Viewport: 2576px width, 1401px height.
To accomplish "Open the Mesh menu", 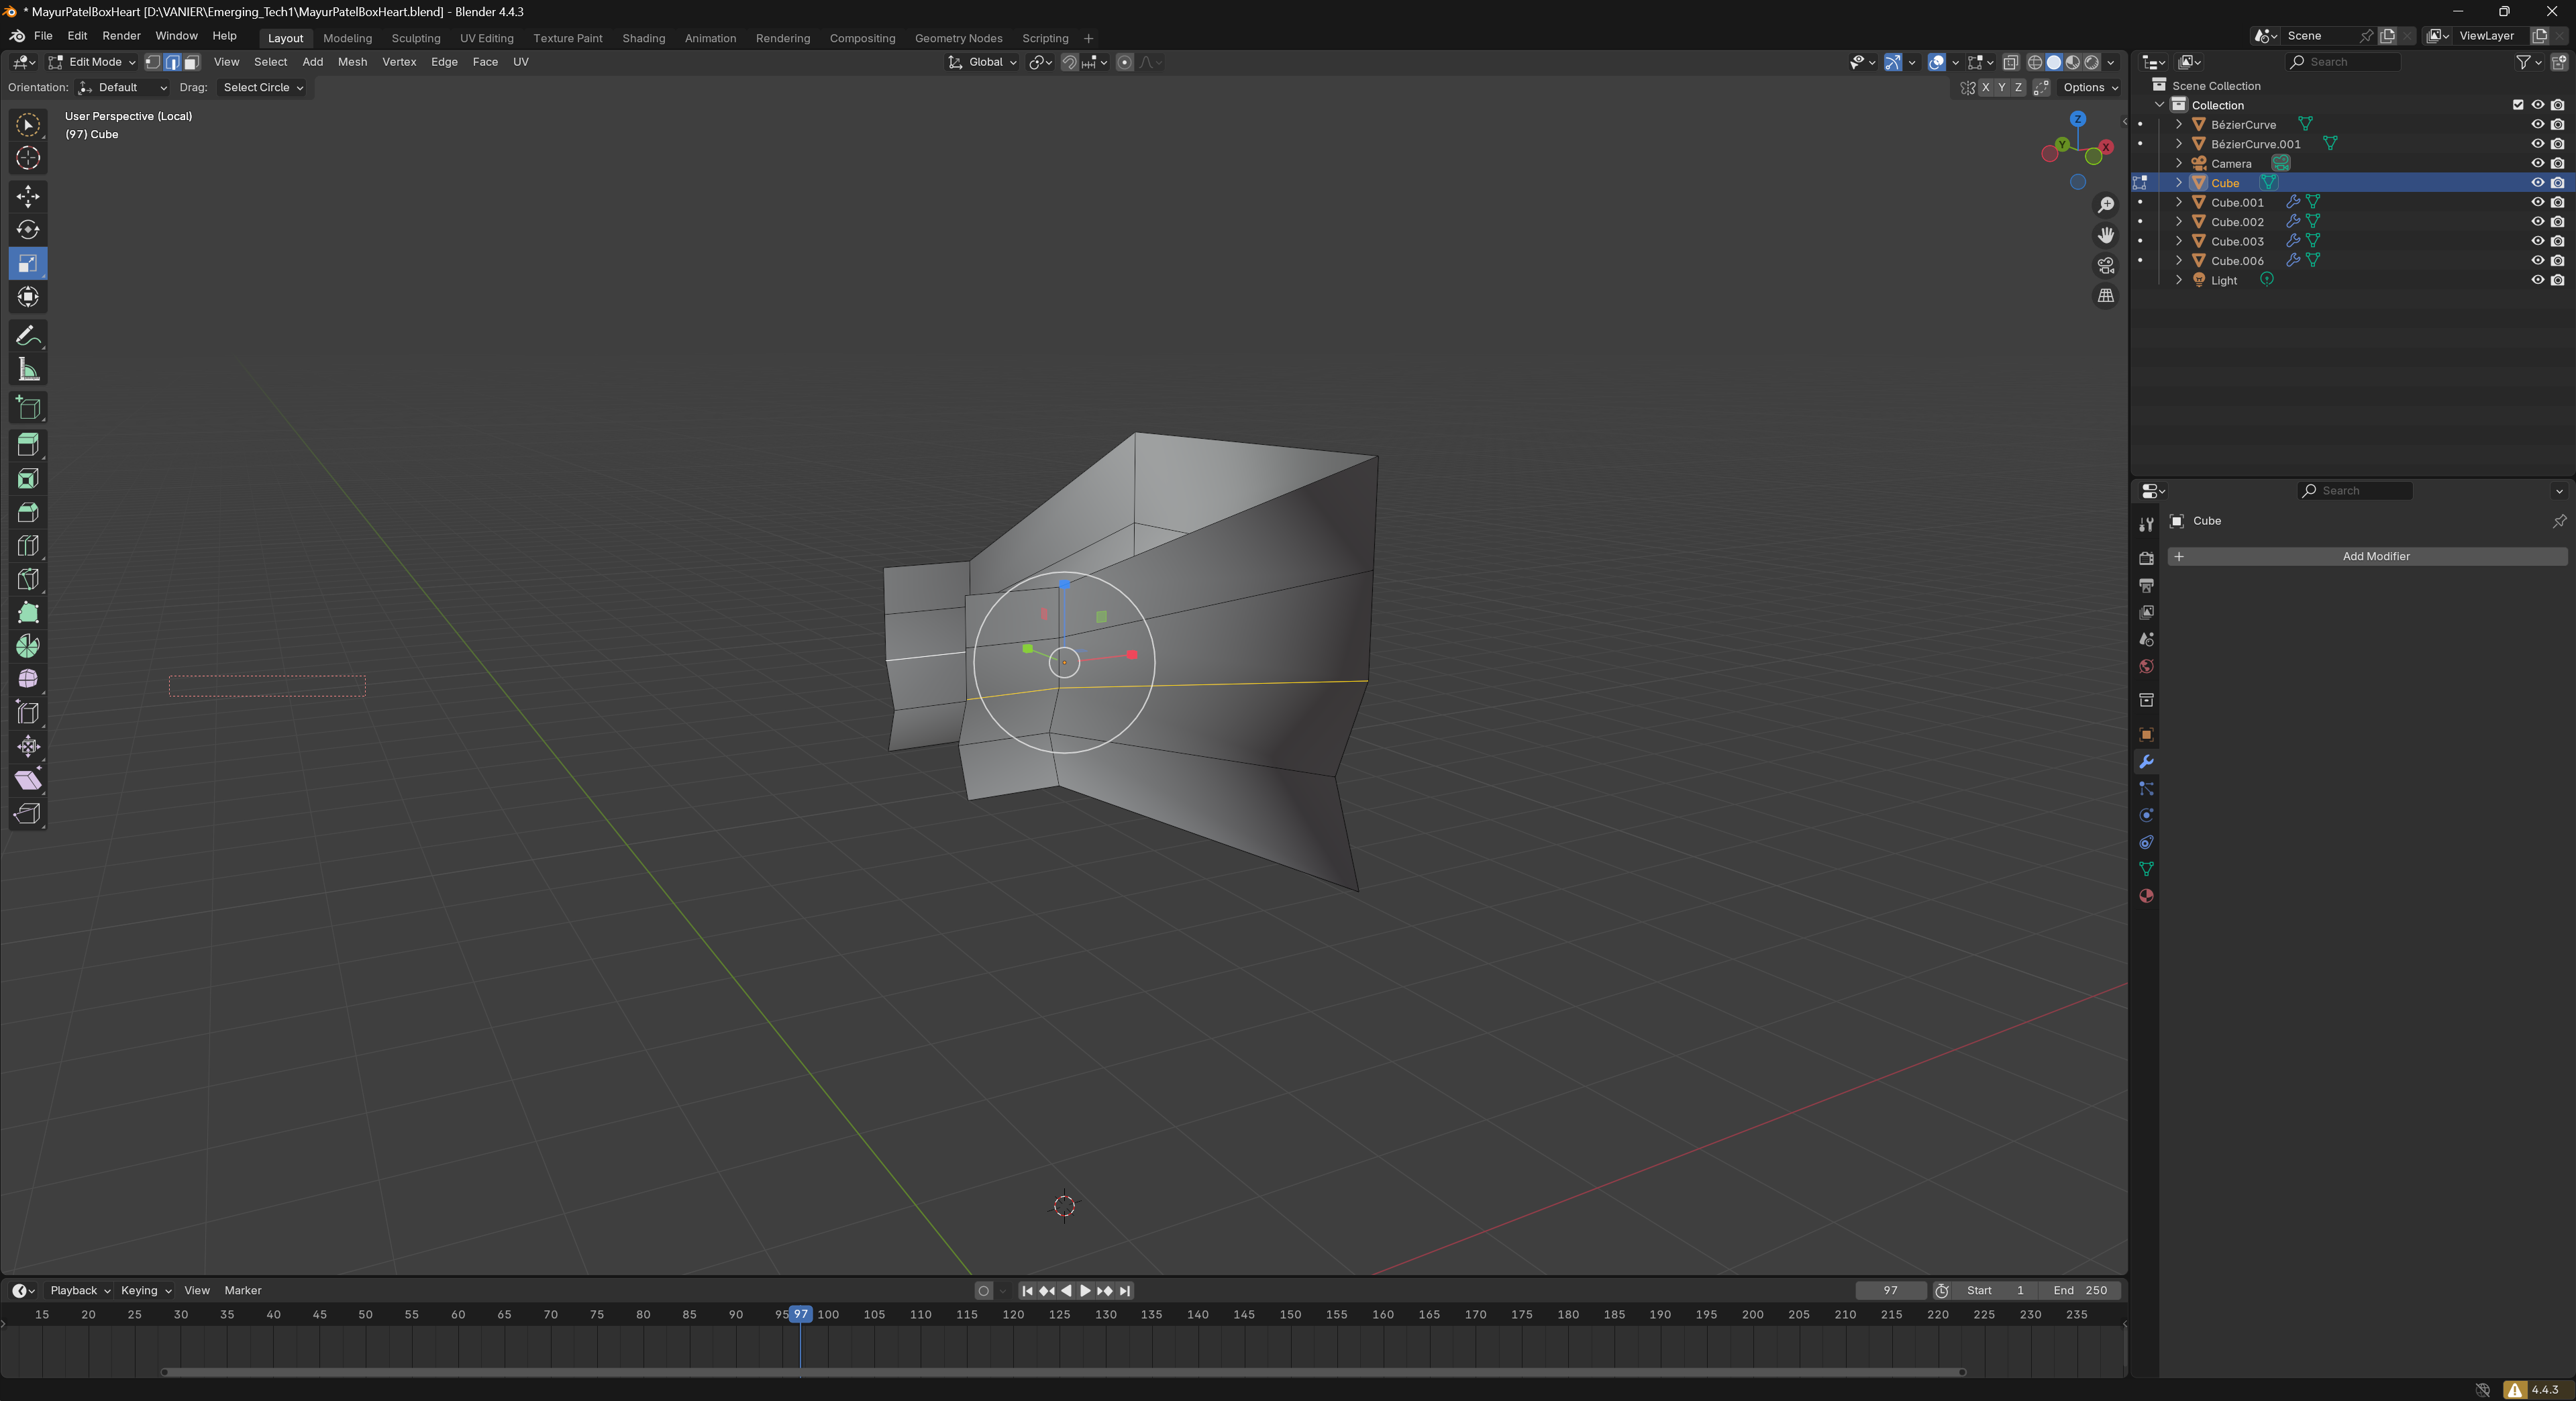I will click(x=352, y=62).
